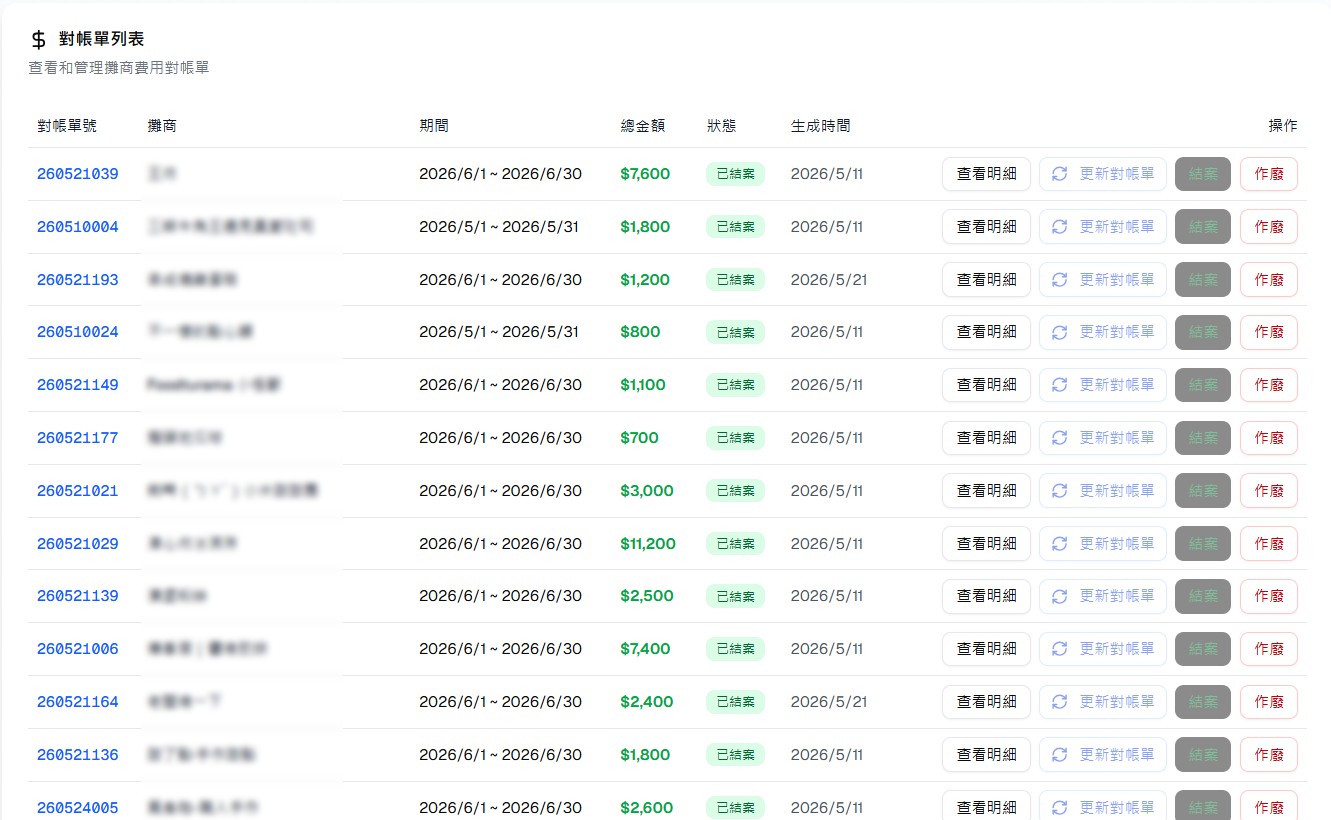Screen dimensions: 1331x820
Task: View details (查看明細) for 260521029
Action: coord(986,544)
